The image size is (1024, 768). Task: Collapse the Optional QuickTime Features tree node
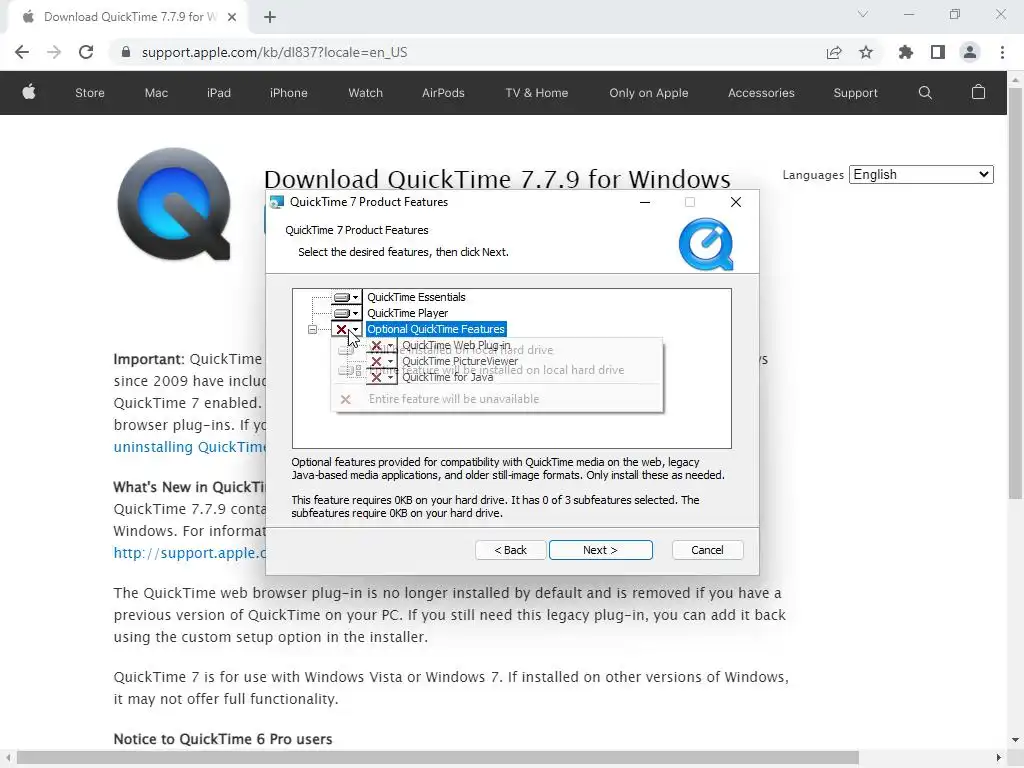coord(312,330)
